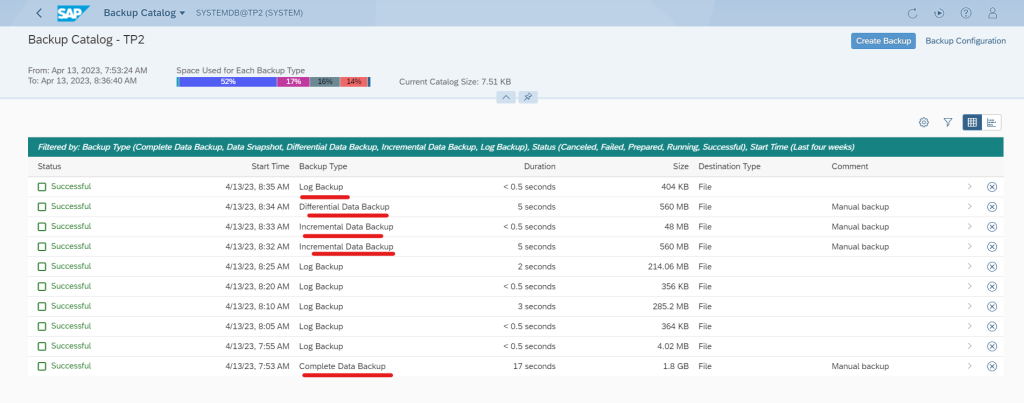
Task: Open the filter funnel icon
Action: 948,122
